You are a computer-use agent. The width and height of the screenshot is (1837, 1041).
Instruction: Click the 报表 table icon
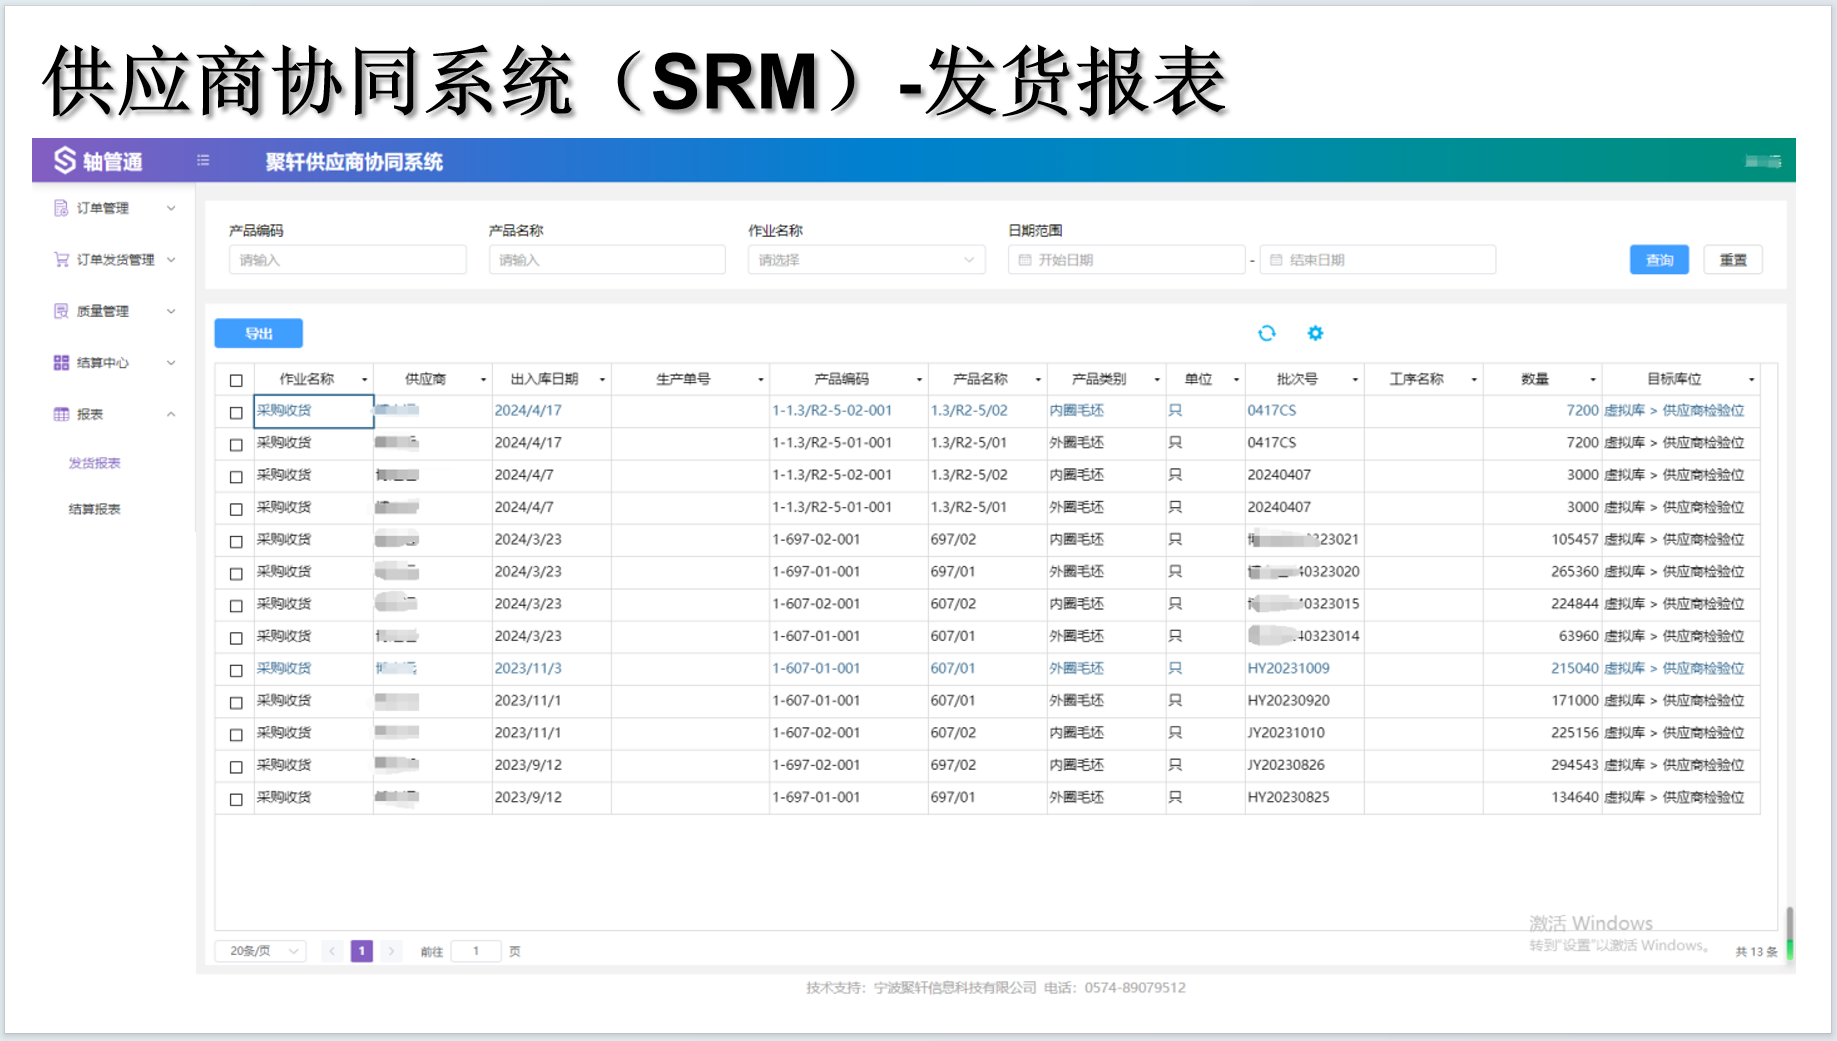[x=61, y=414]
